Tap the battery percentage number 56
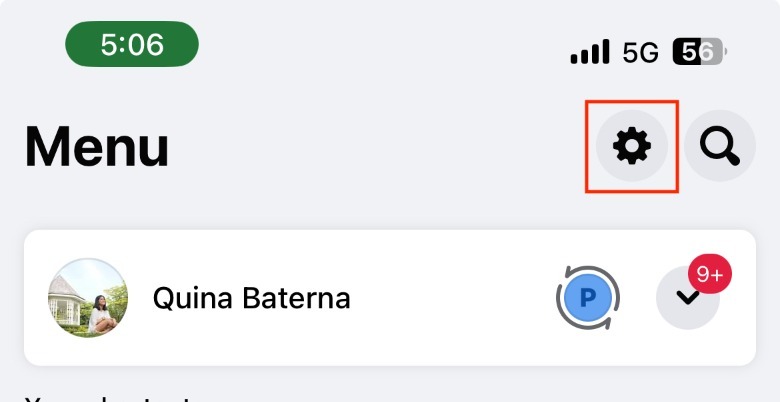 [698, 52]
